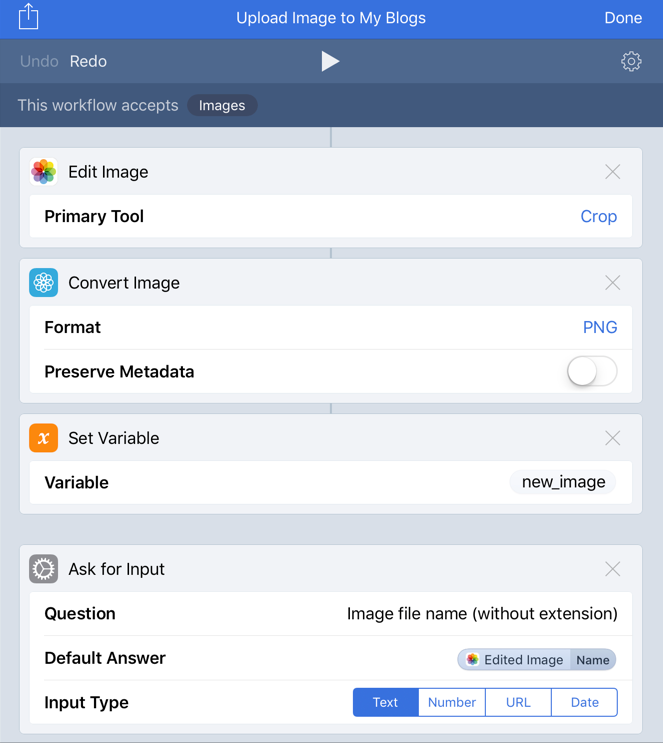Click the Ask for Input gear icon
663x743 pixels.
tap(44, 569)
